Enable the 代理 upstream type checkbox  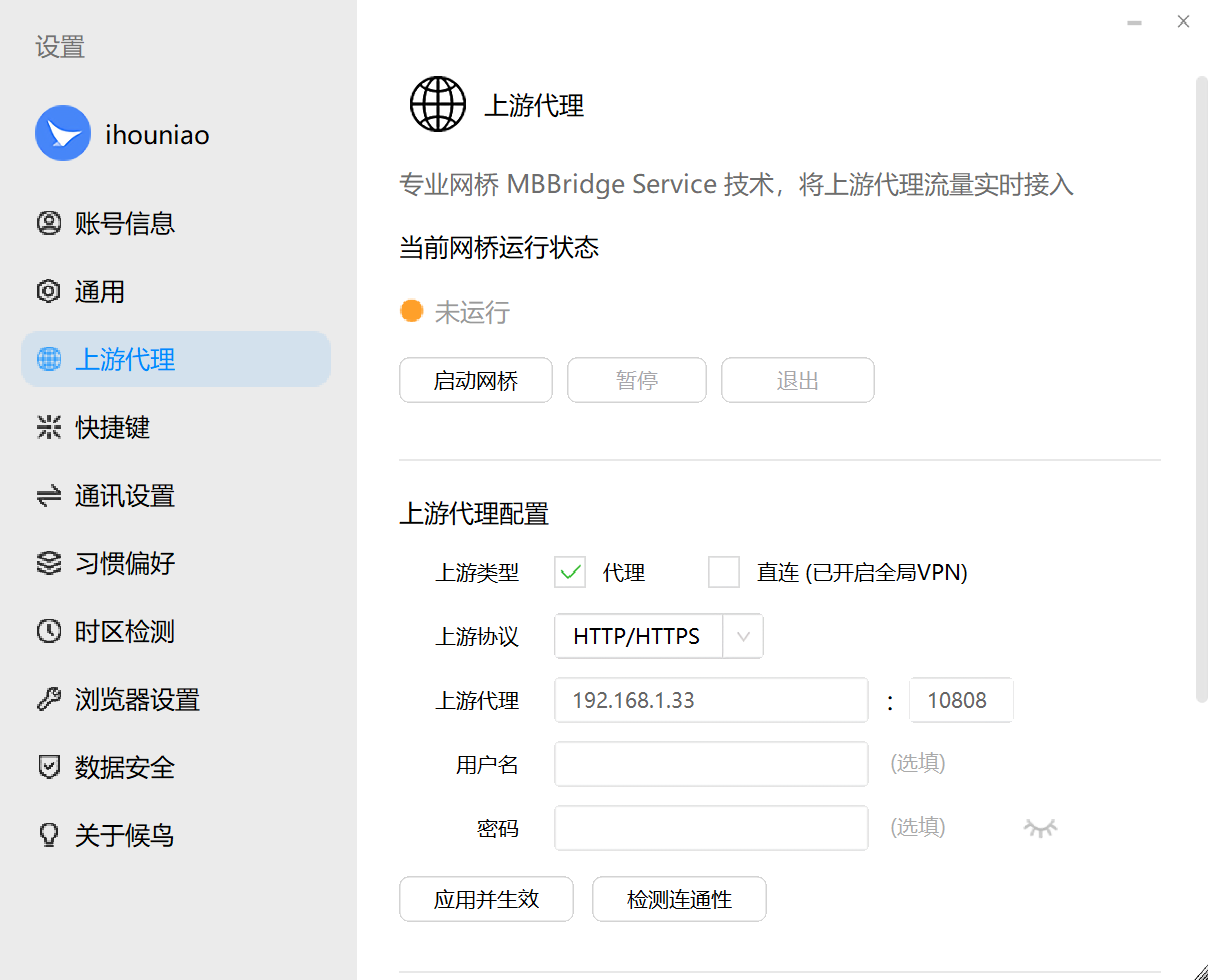coord(569,572)
